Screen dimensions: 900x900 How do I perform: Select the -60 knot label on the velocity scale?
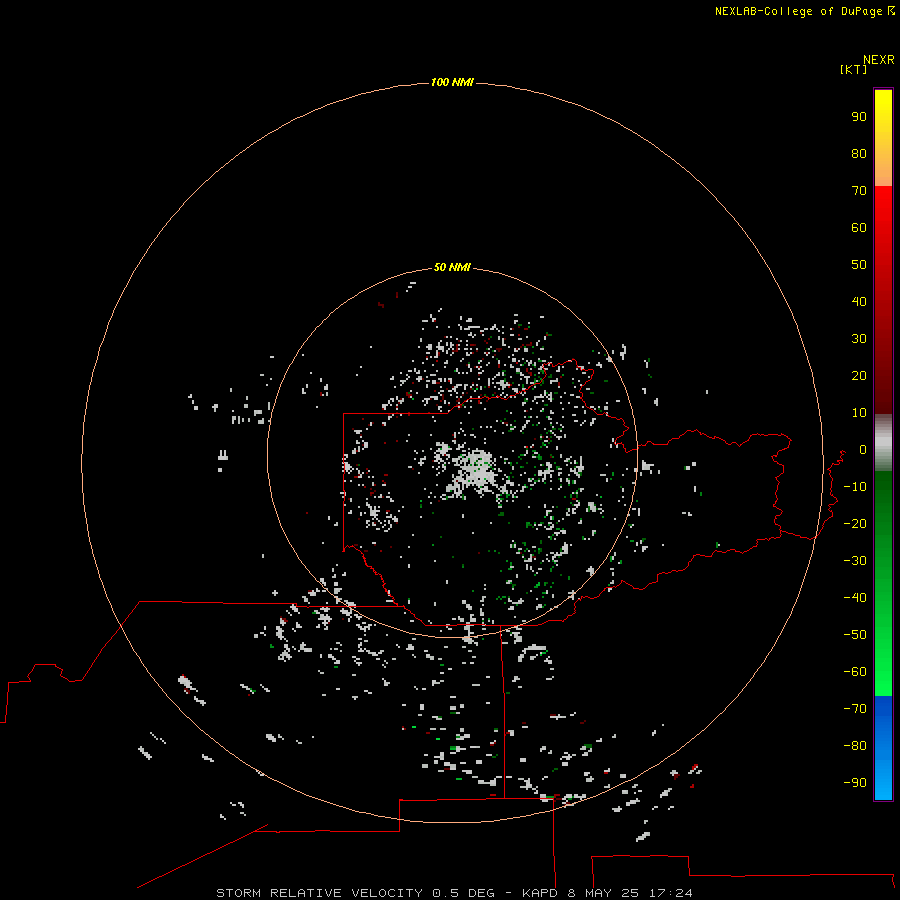[855, 672]
